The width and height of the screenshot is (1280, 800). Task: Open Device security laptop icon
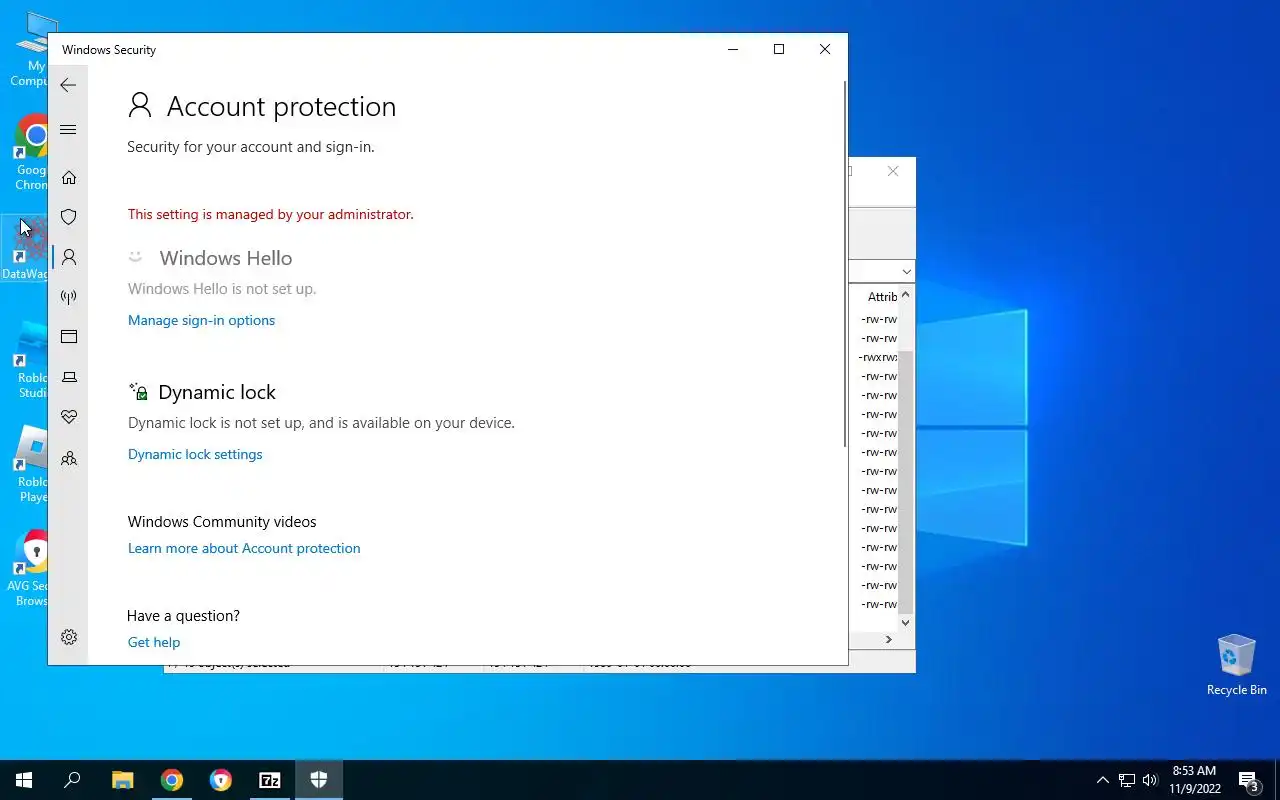click(69, 377)
